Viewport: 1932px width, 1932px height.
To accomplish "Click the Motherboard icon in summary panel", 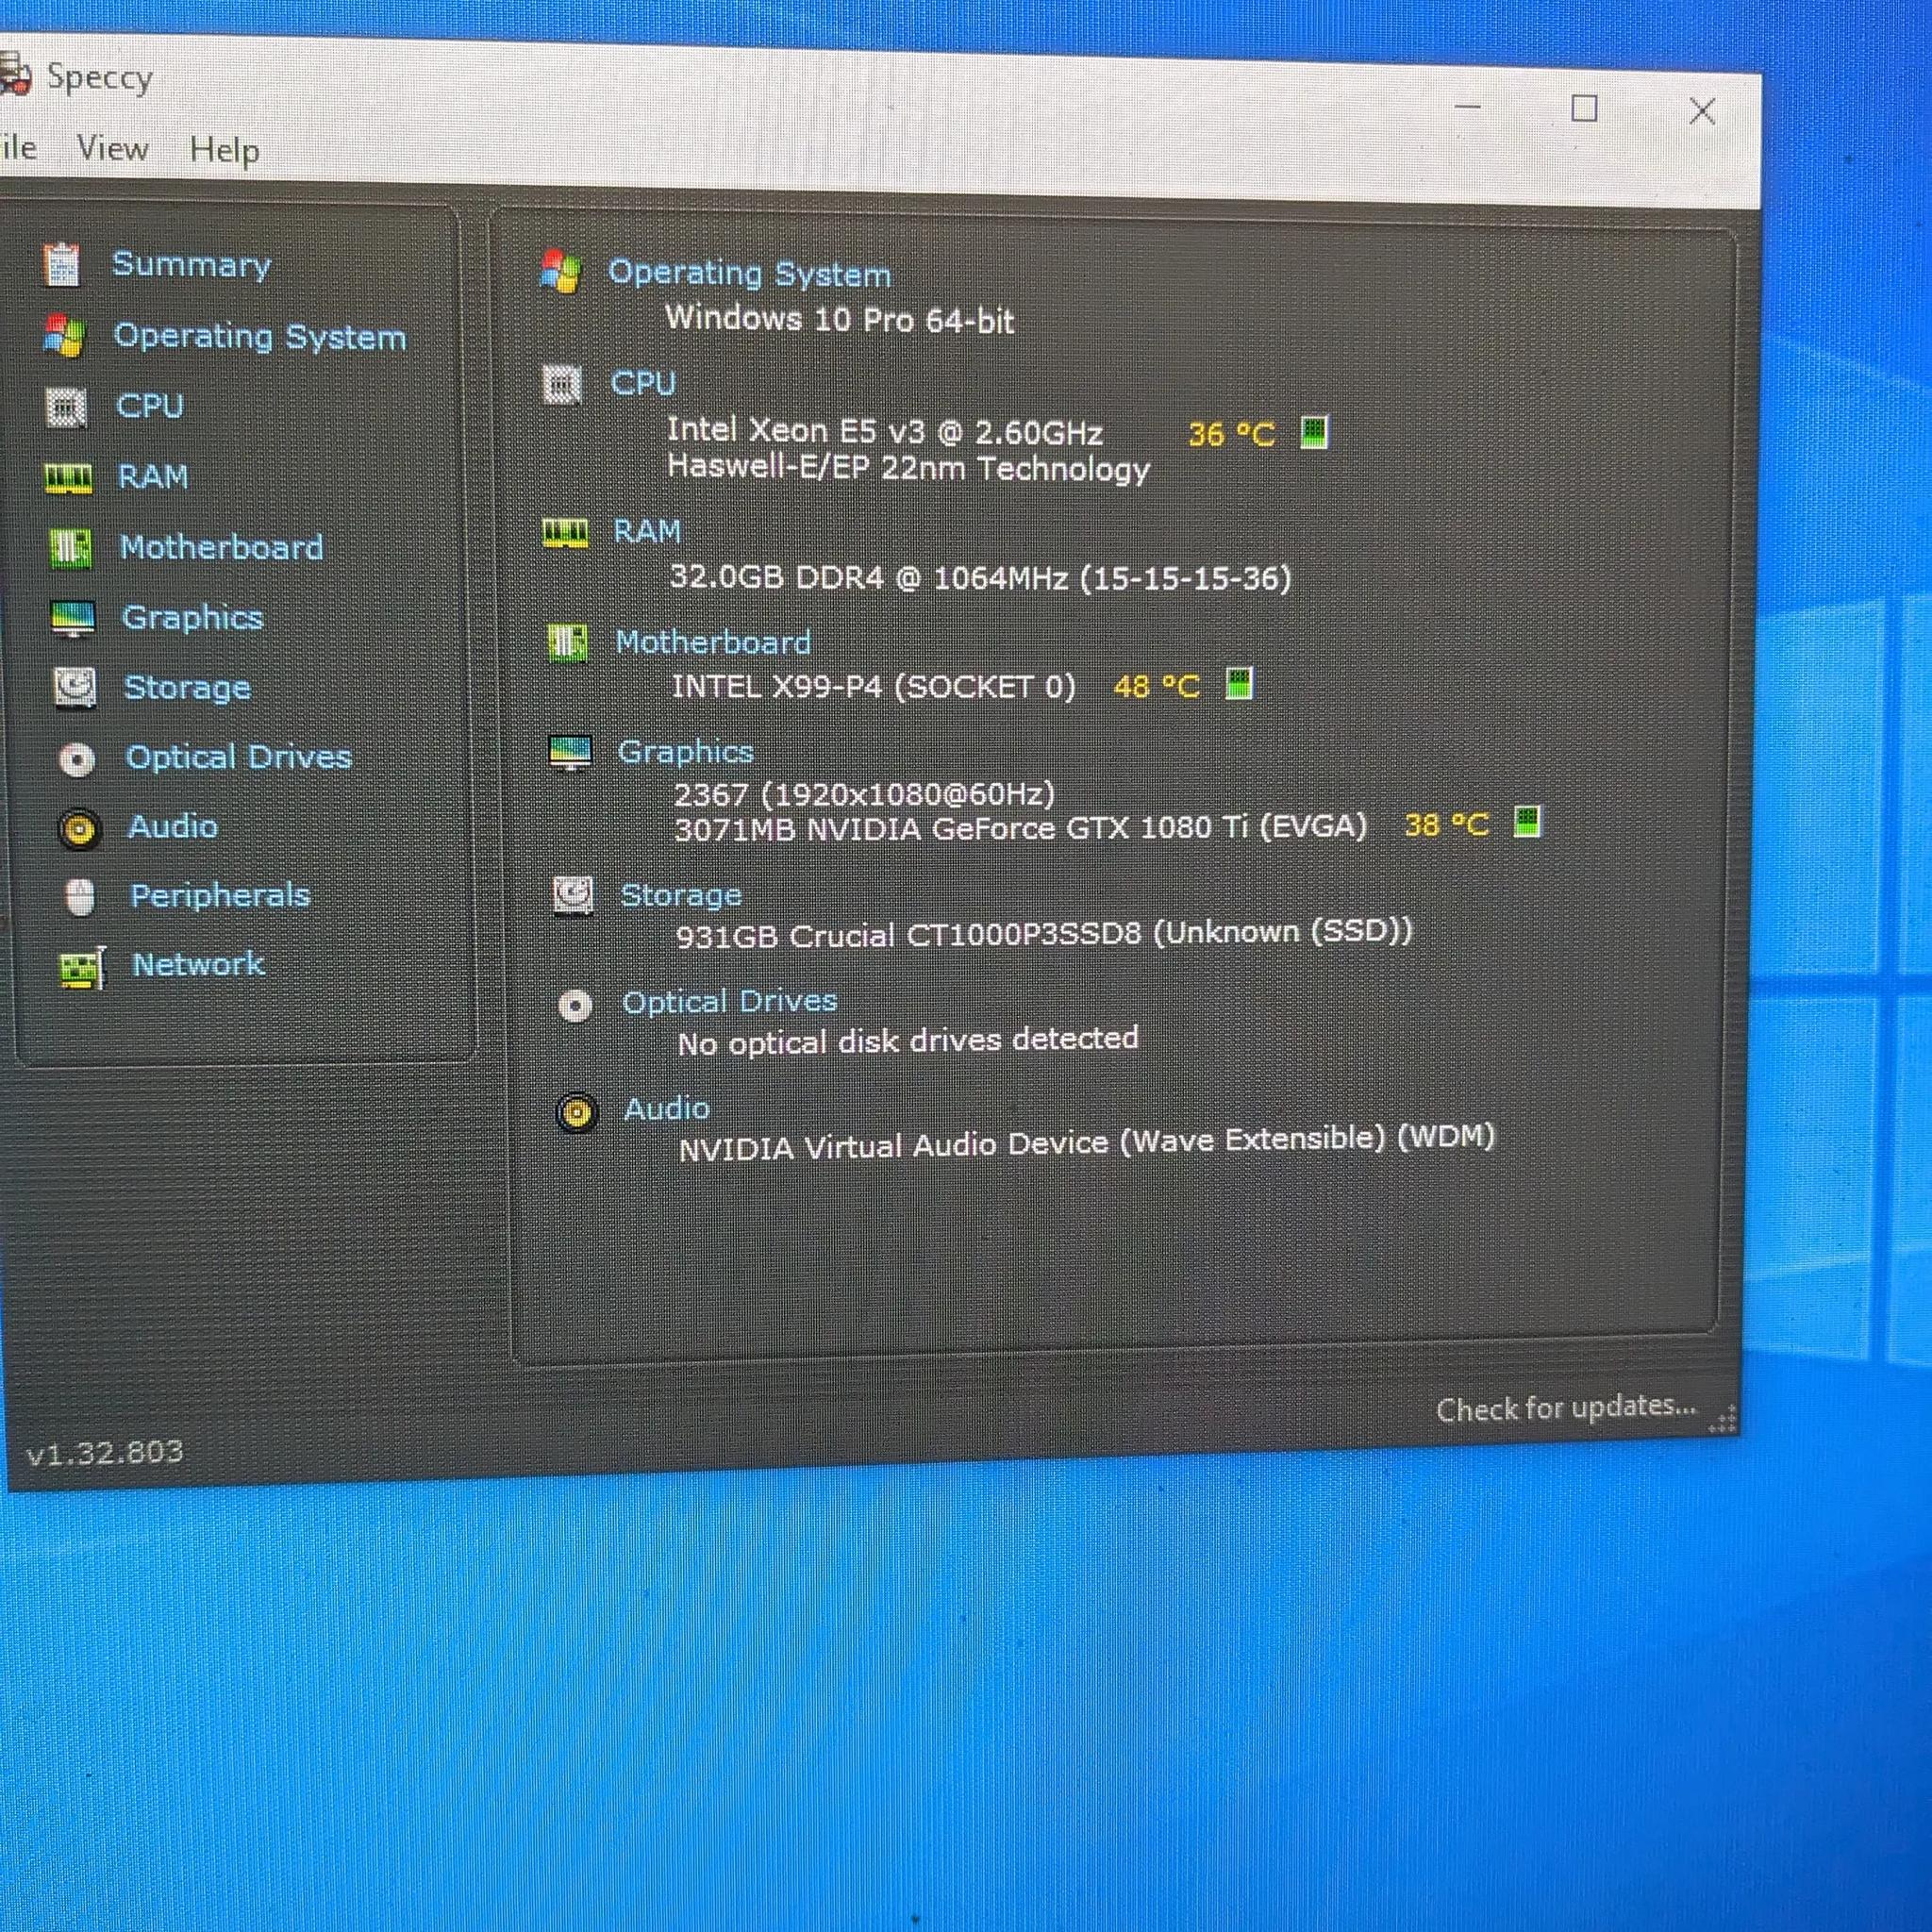I will (x=568, y=642).
